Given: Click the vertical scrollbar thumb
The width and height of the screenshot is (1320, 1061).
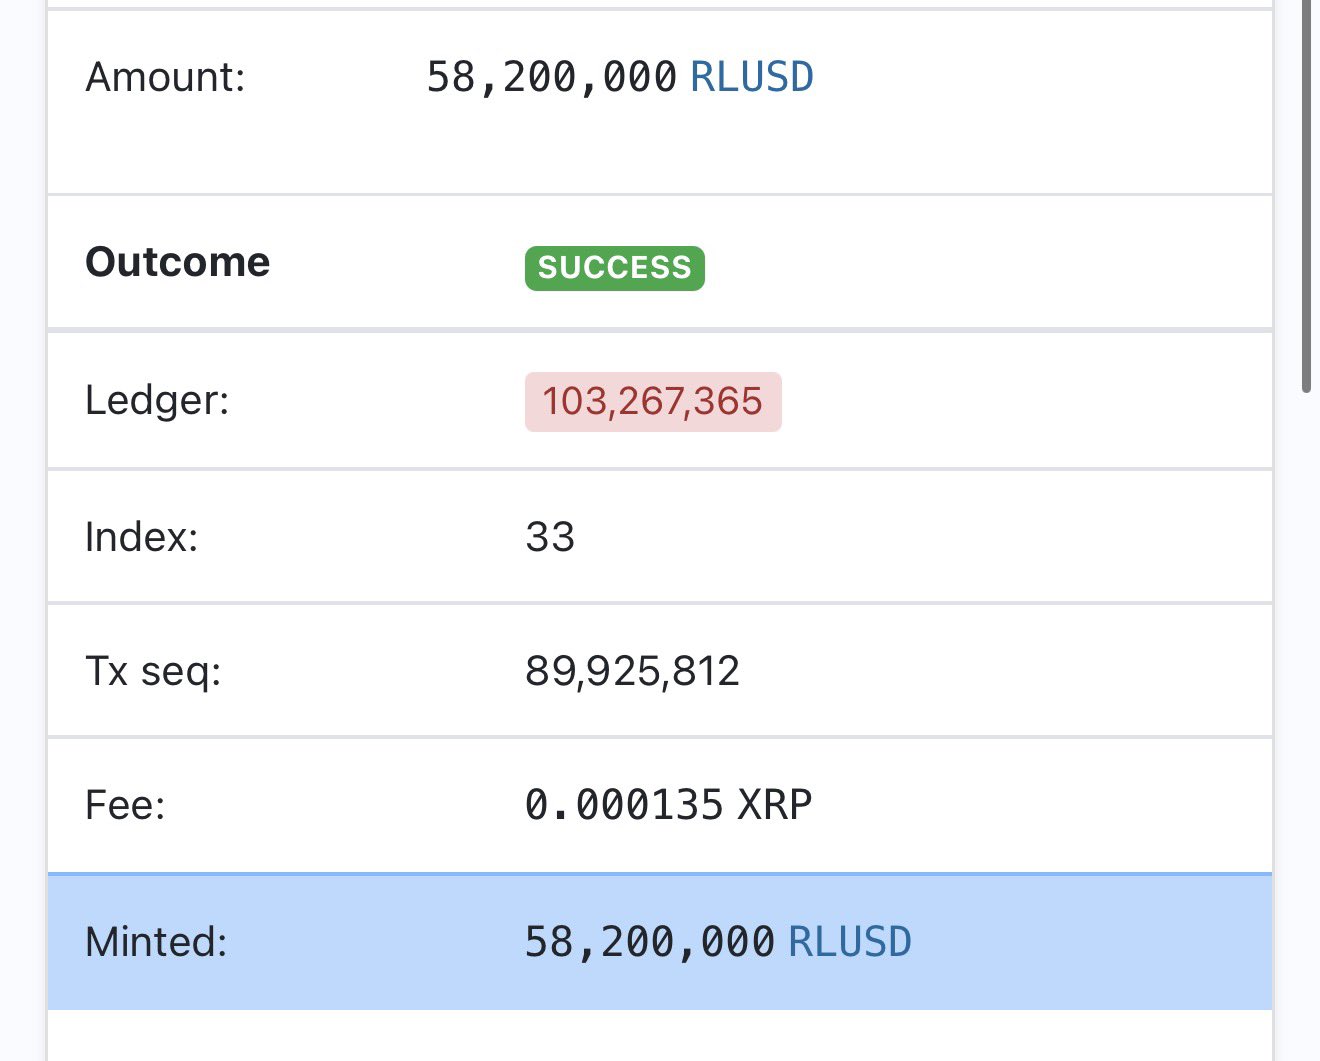Looking at the screenshot, I should point(1306,200).
